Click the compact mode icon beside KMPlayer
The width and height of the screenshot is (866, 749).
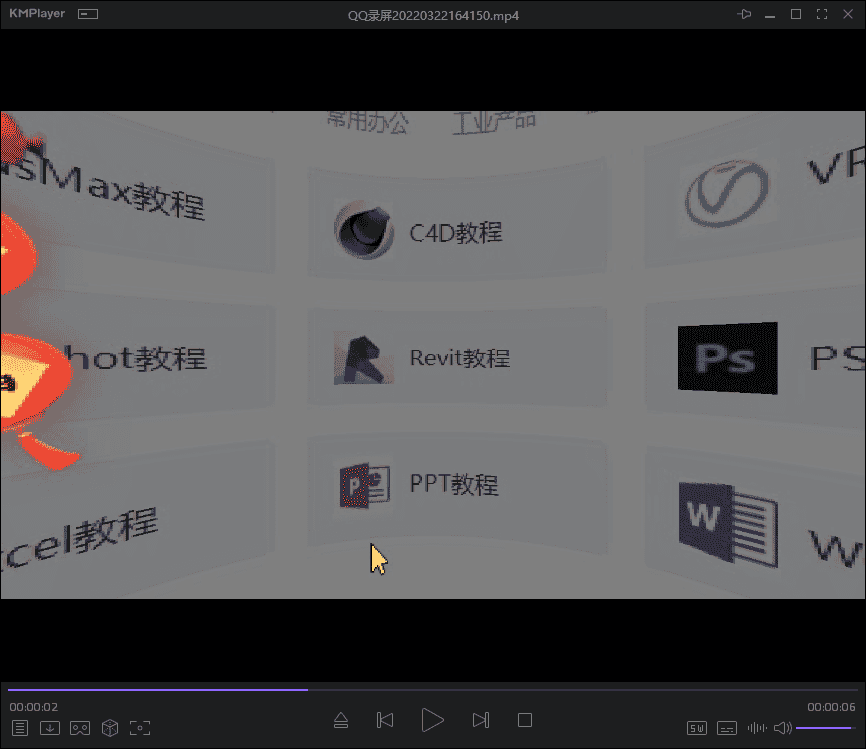click(89, 15)
